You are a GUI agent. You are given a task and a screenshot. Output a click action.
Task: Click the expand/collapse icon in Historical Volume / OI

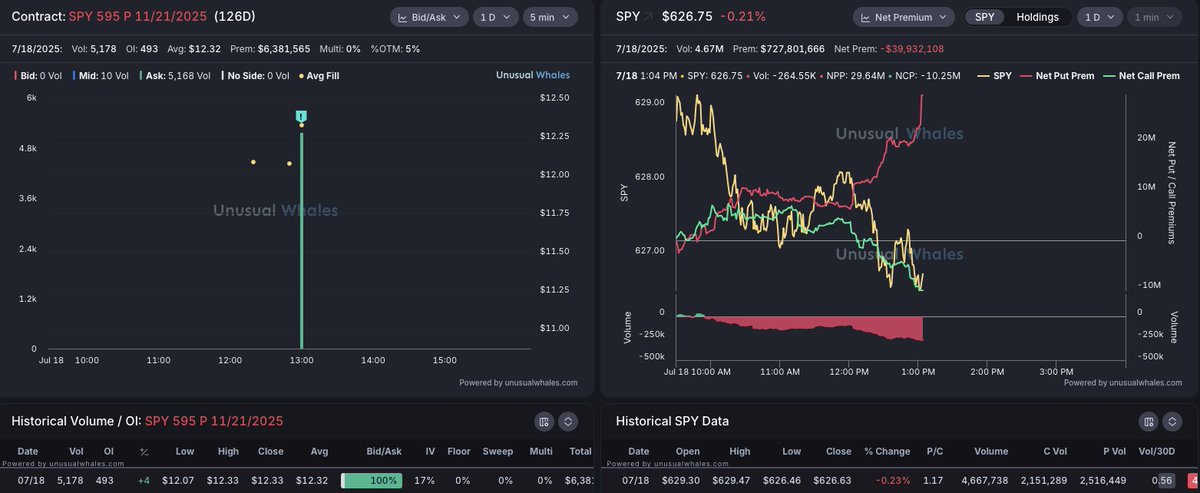click(x=568, y=421)
